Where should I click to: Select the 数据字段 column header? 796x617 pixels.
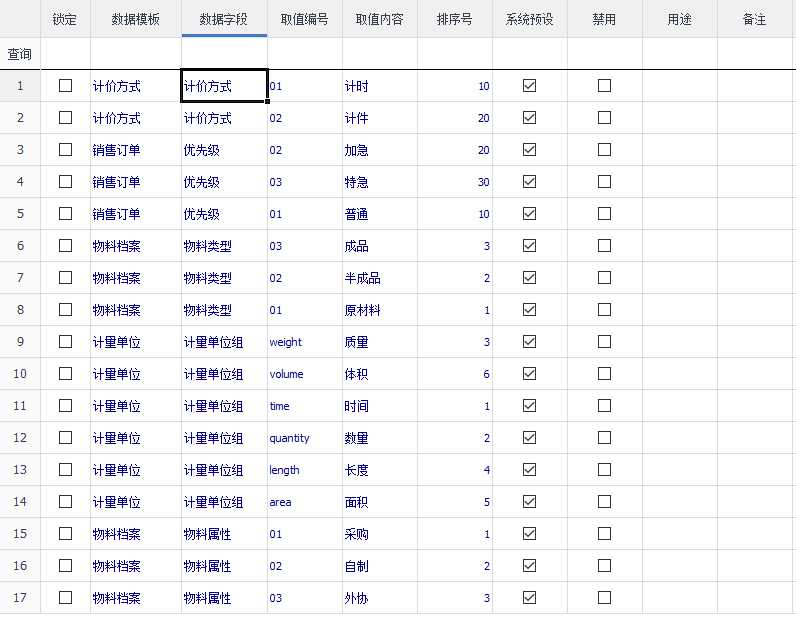point(224,19)
